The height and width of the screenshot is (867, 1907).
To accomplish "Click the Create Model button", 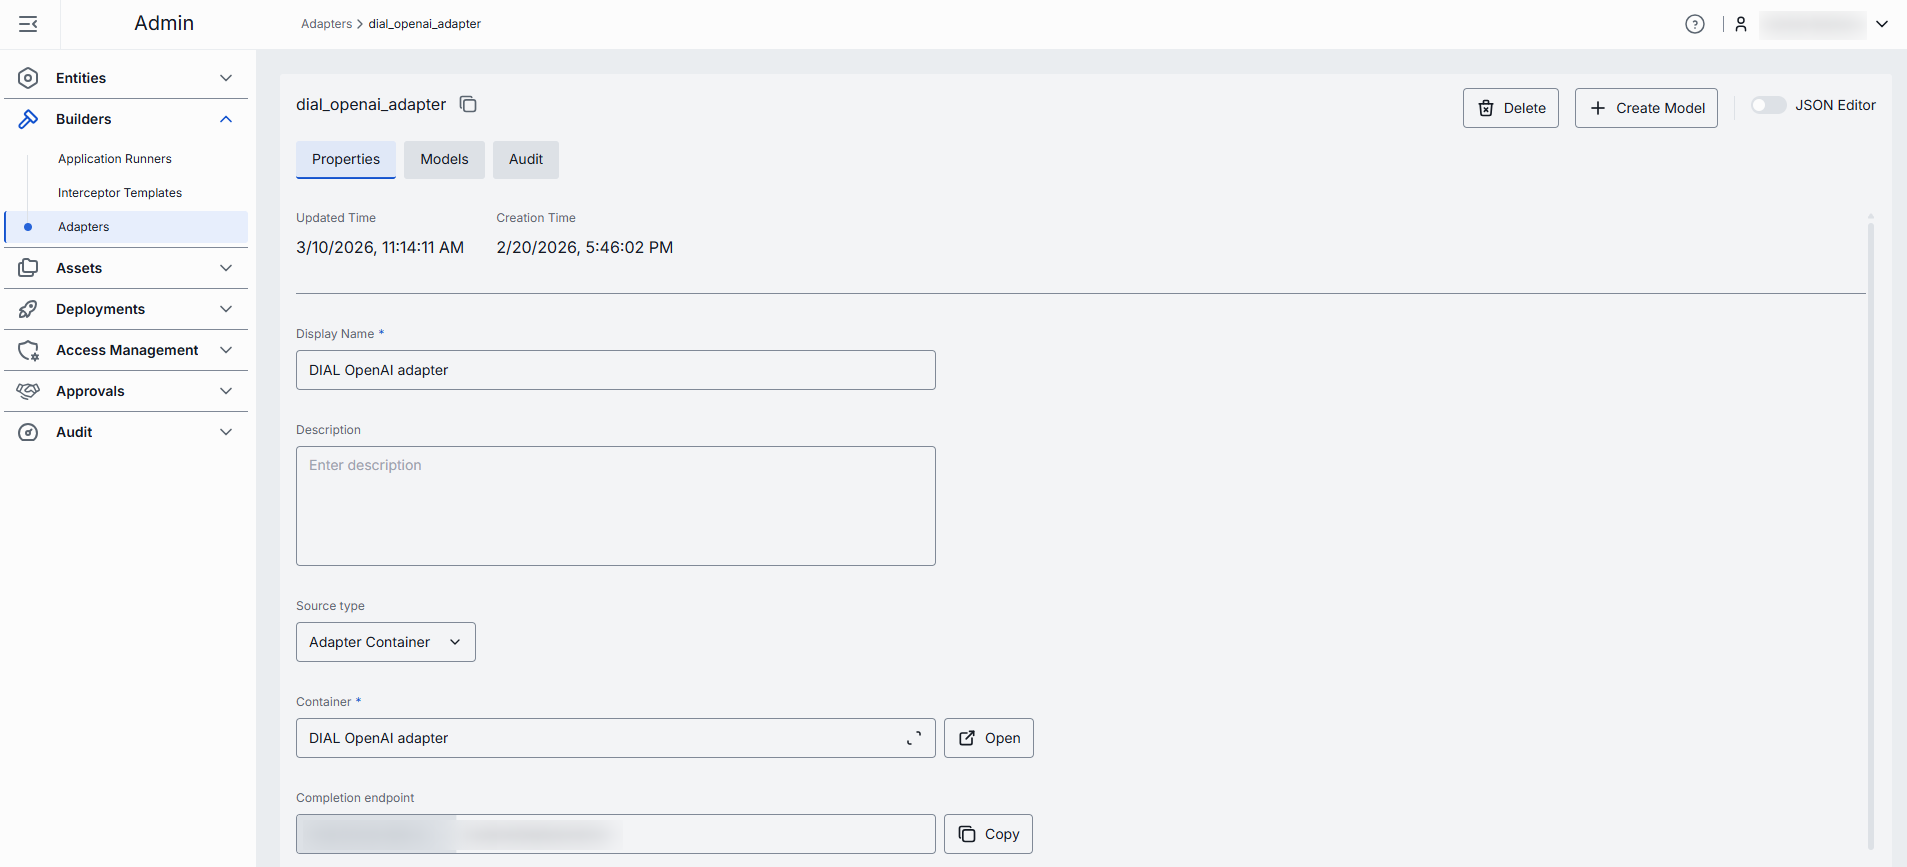I will [x=1646, y=108].
